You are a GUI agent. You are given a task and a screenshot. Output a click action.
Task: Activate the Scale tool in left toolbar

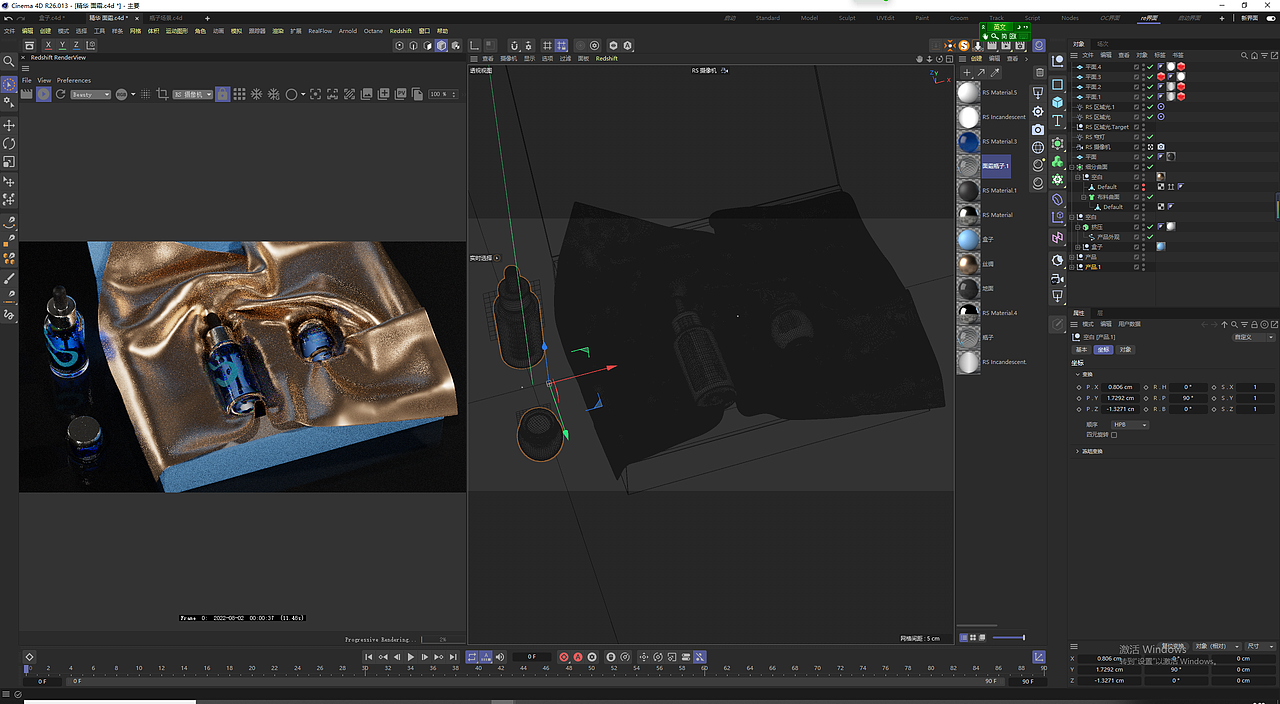click(9, 161)
